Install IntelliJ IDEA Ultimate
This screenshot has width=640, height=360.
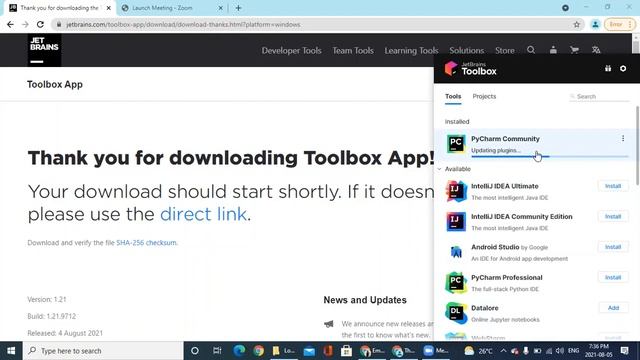(613, 186)
